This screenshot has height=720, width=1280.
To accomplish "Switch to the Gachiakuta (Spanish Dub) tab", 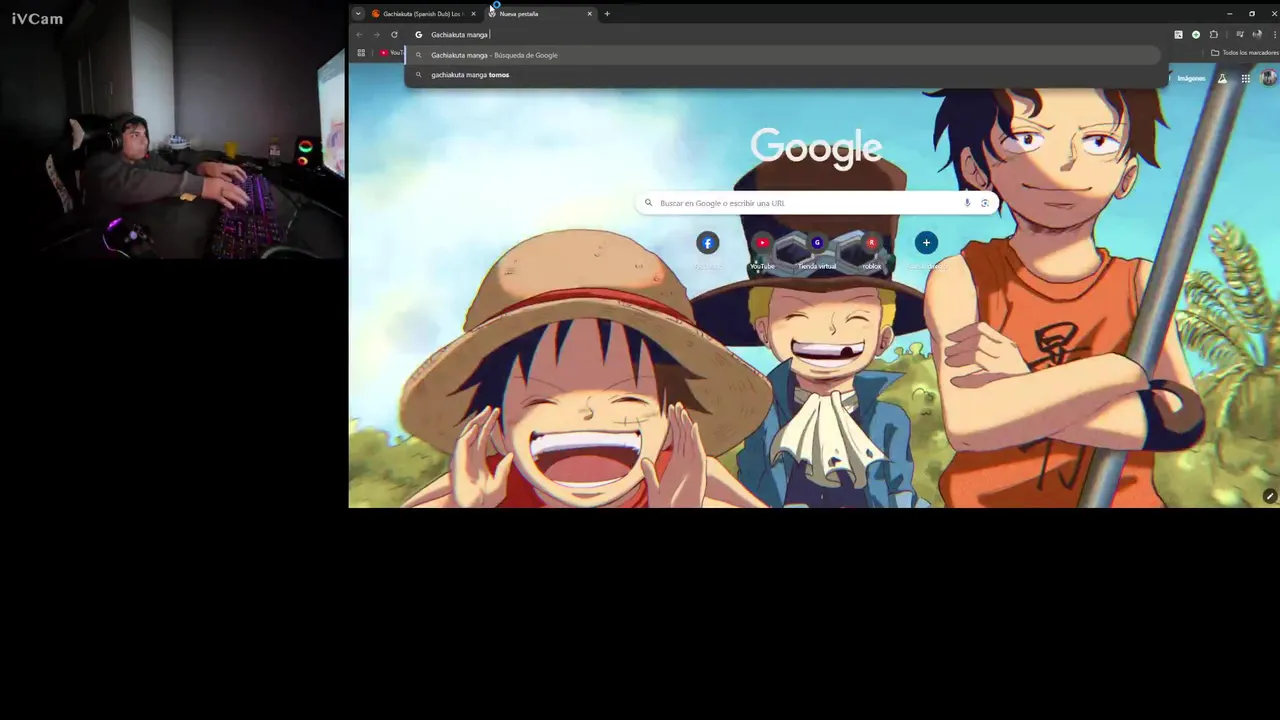I will pyautogui.click(x=425, y=14).
